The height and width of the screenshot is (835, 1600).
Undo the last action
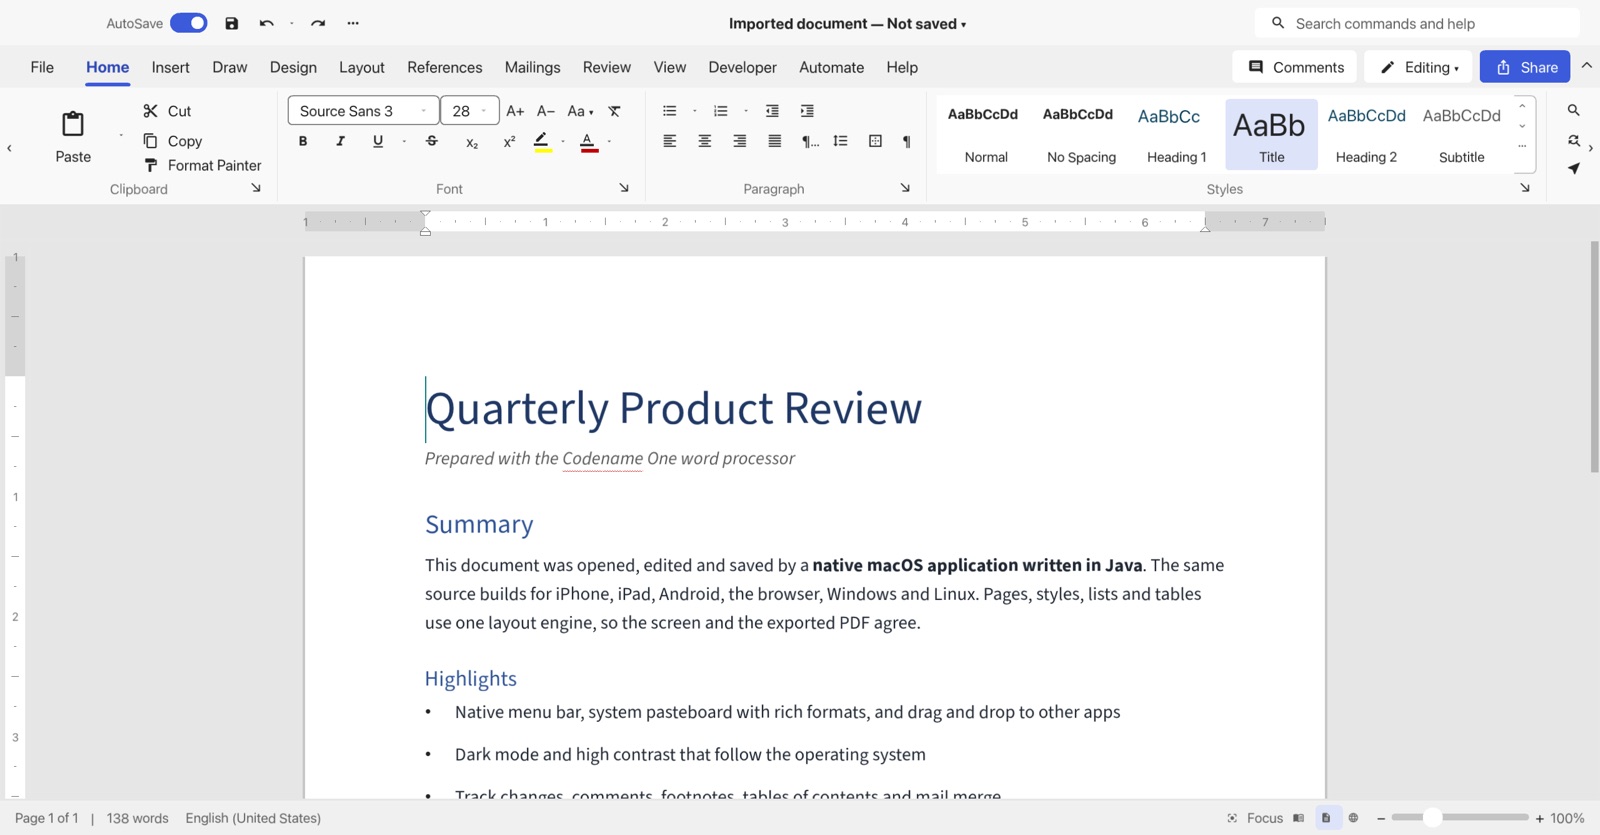[266, 23]
